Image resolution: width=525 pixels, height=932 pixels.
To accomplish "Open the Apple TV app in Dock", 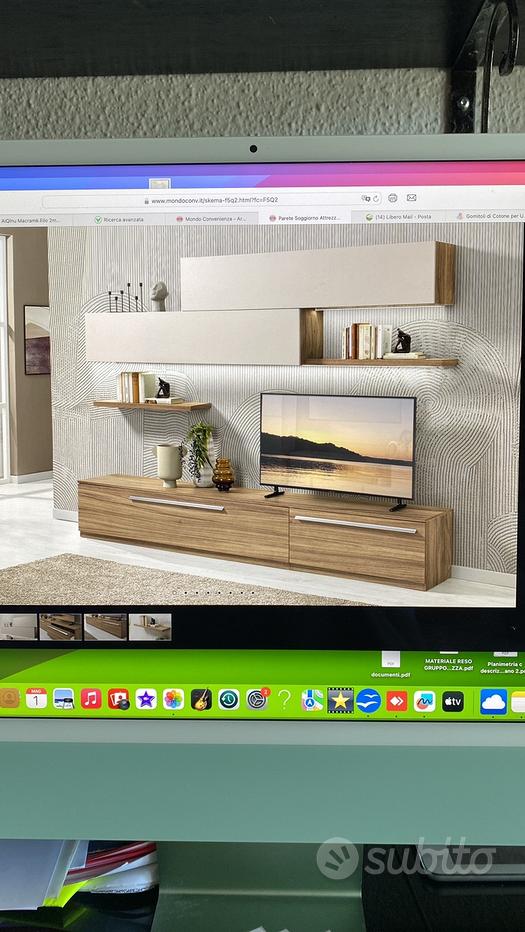I will 452,701.
